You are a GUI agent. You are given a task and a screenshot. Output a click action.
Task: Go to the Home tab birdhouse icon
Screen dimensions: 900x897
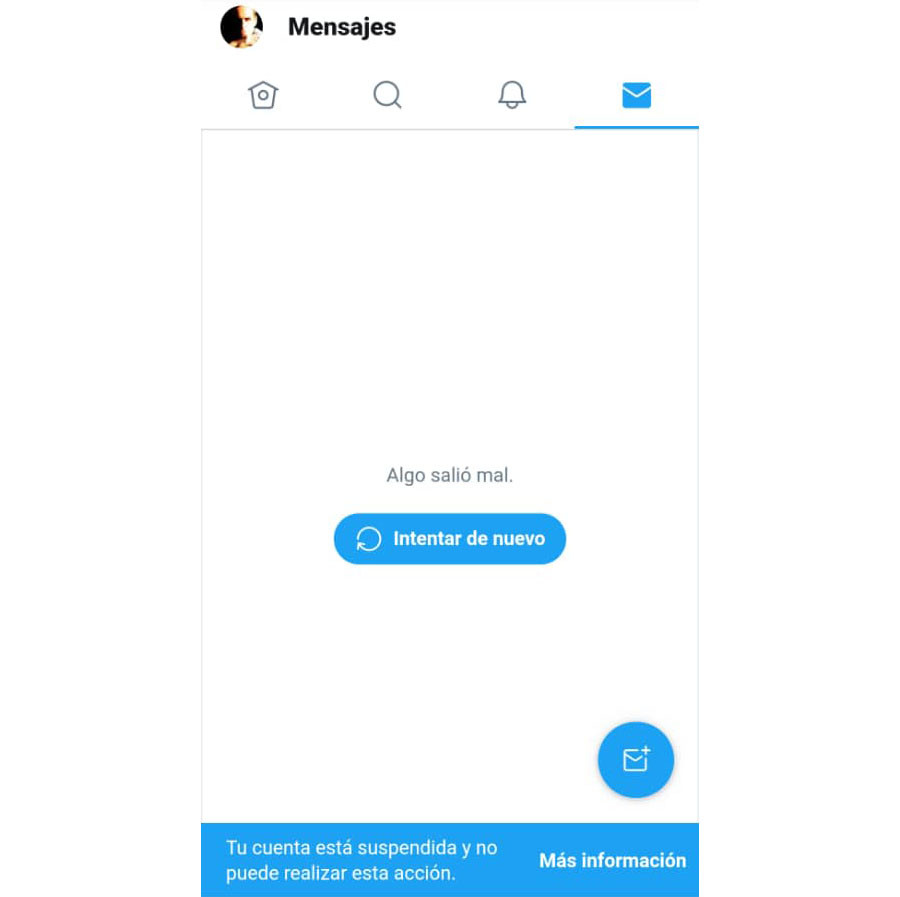(x=263, y=95)
